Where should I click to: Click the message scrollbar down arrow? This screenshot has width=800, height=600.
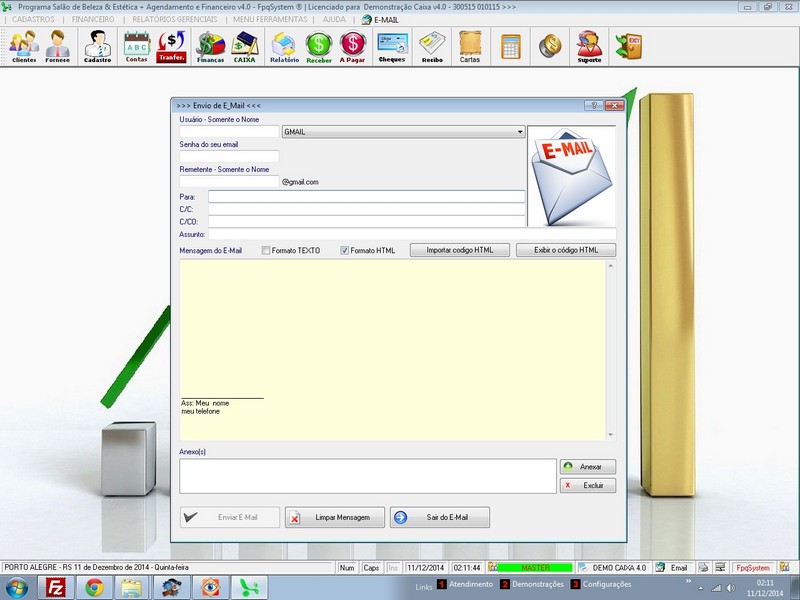(x=611, y=435)
